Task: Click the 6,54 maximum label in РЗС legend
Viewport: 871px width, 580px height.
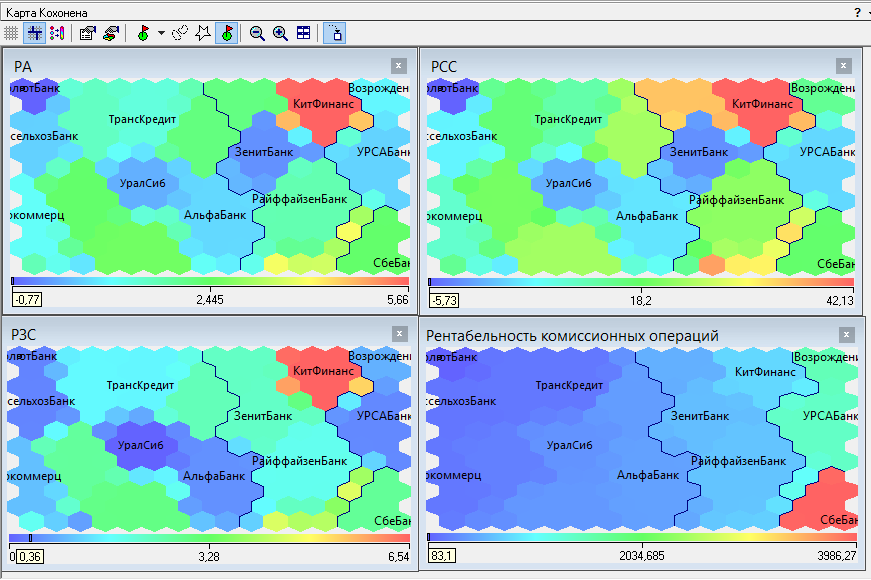Action: 399,557
